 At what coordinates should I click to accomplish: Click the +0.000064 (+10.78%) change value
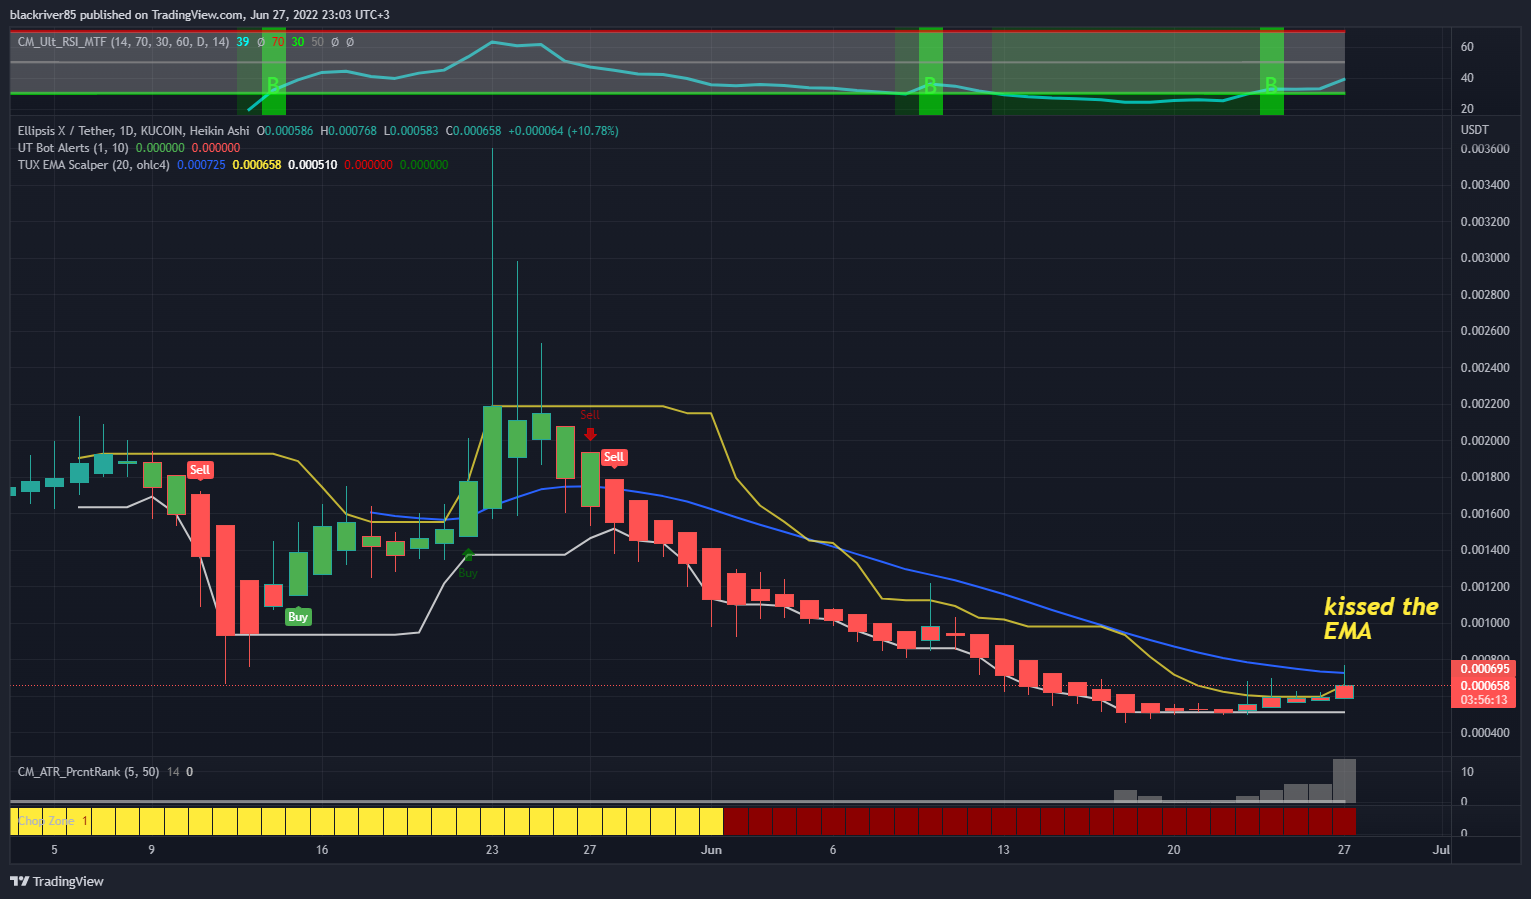[563, 131]
